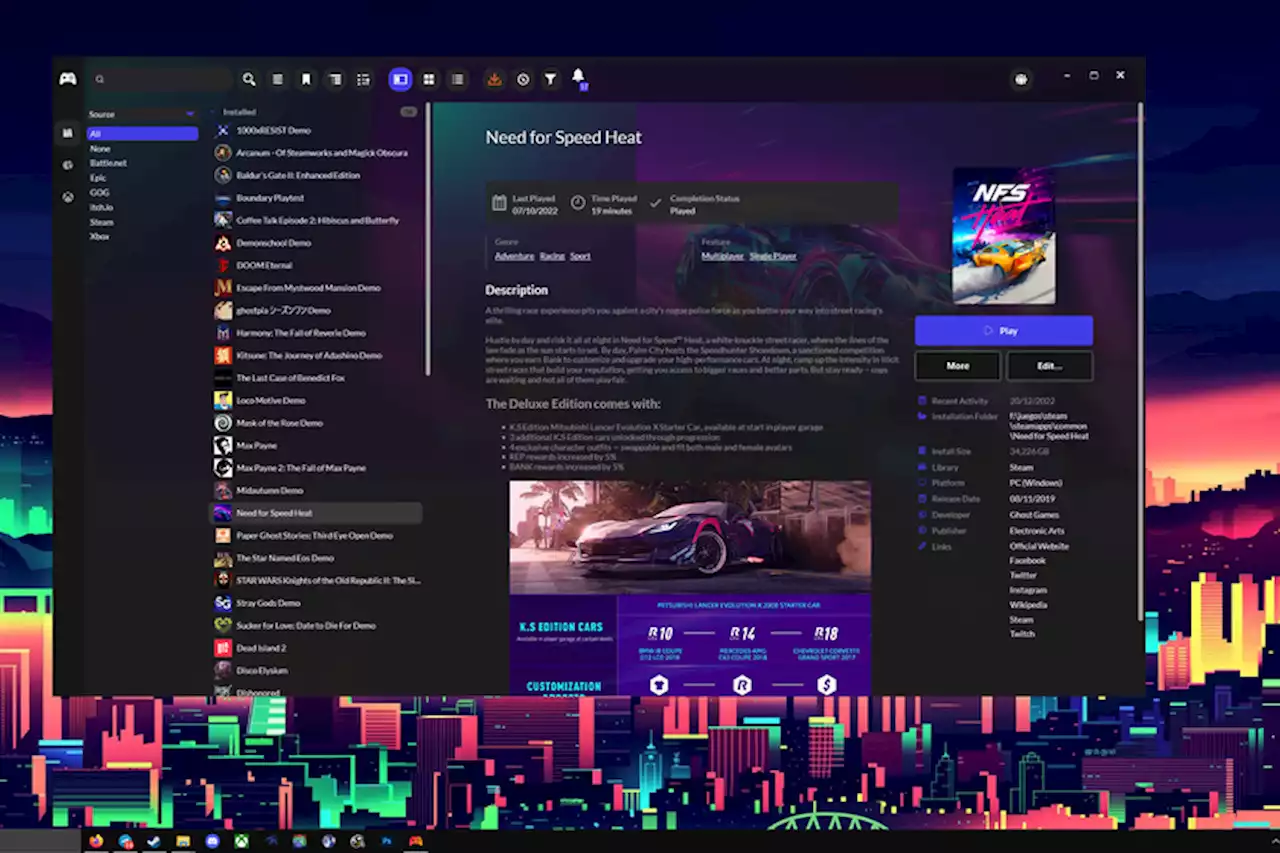Select DOOM Eternal in the game list
Viewport: 1280px width, 853px height.
[x=315, y=265]
